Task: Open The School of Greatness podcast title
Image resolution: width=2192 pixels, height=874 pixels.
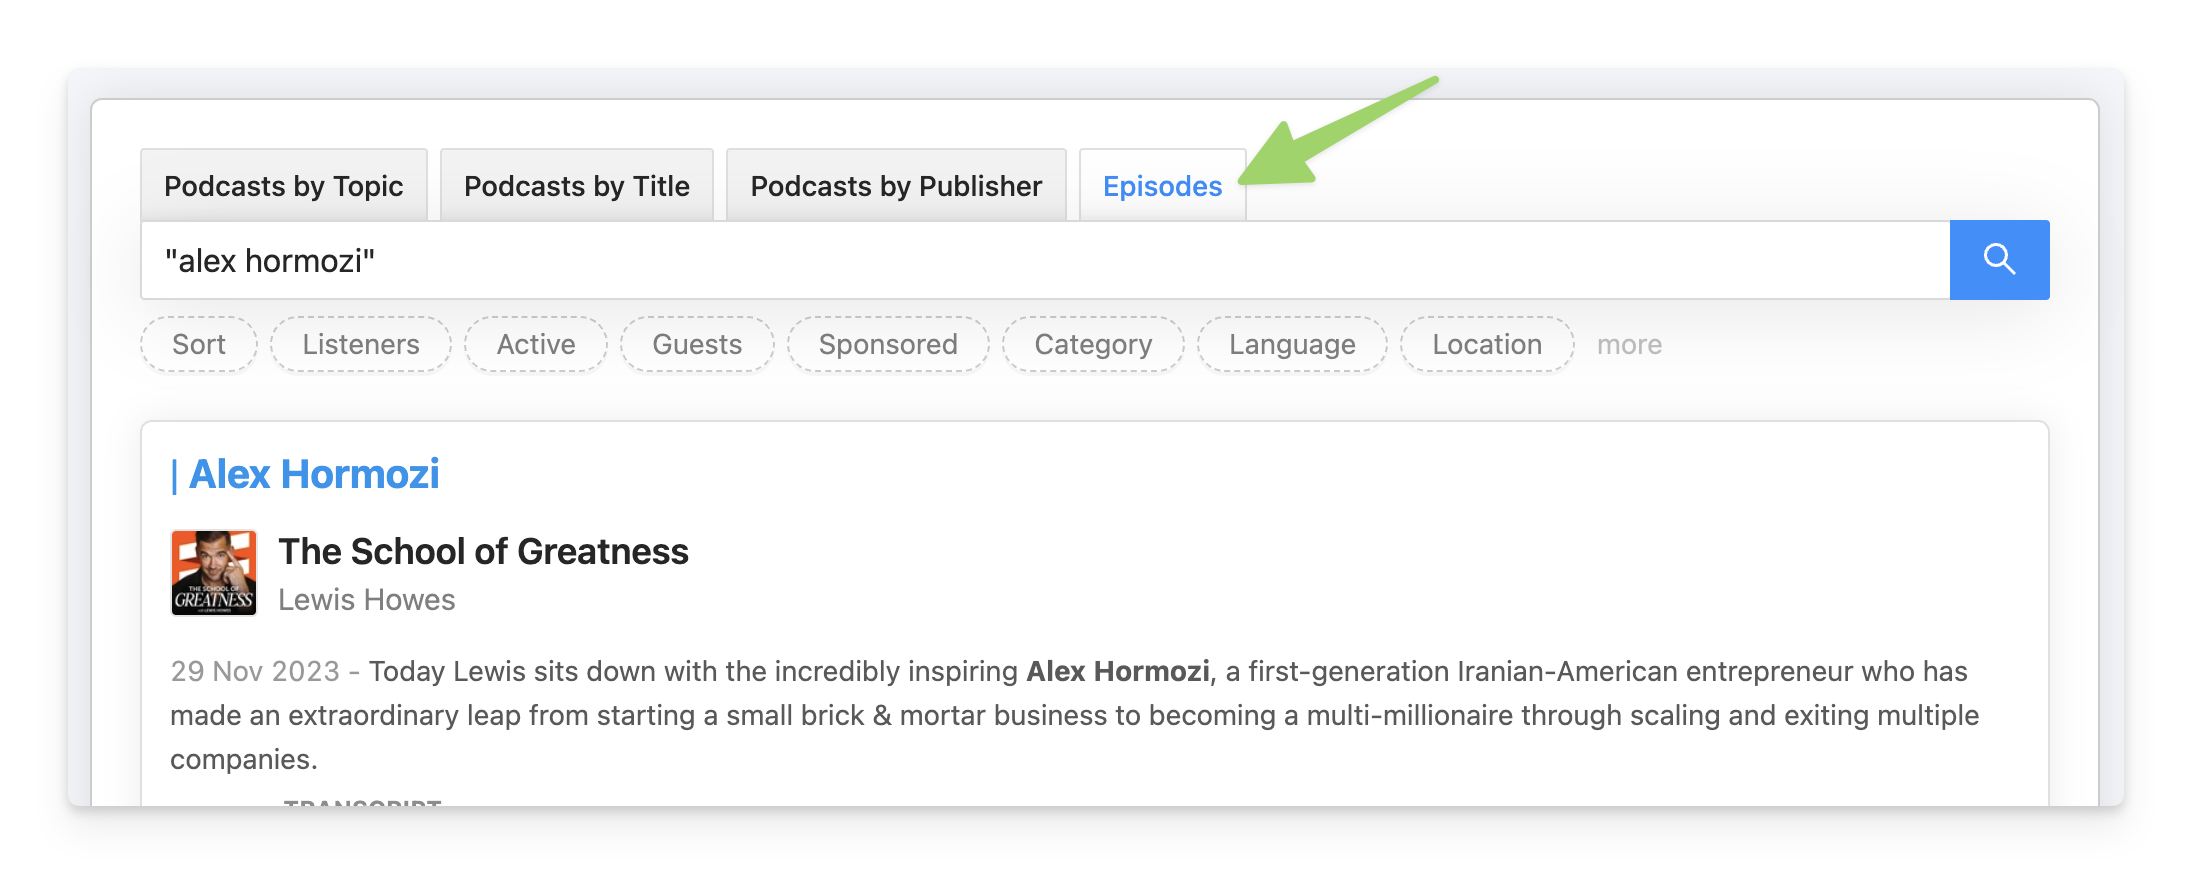Action: (483, 551)
